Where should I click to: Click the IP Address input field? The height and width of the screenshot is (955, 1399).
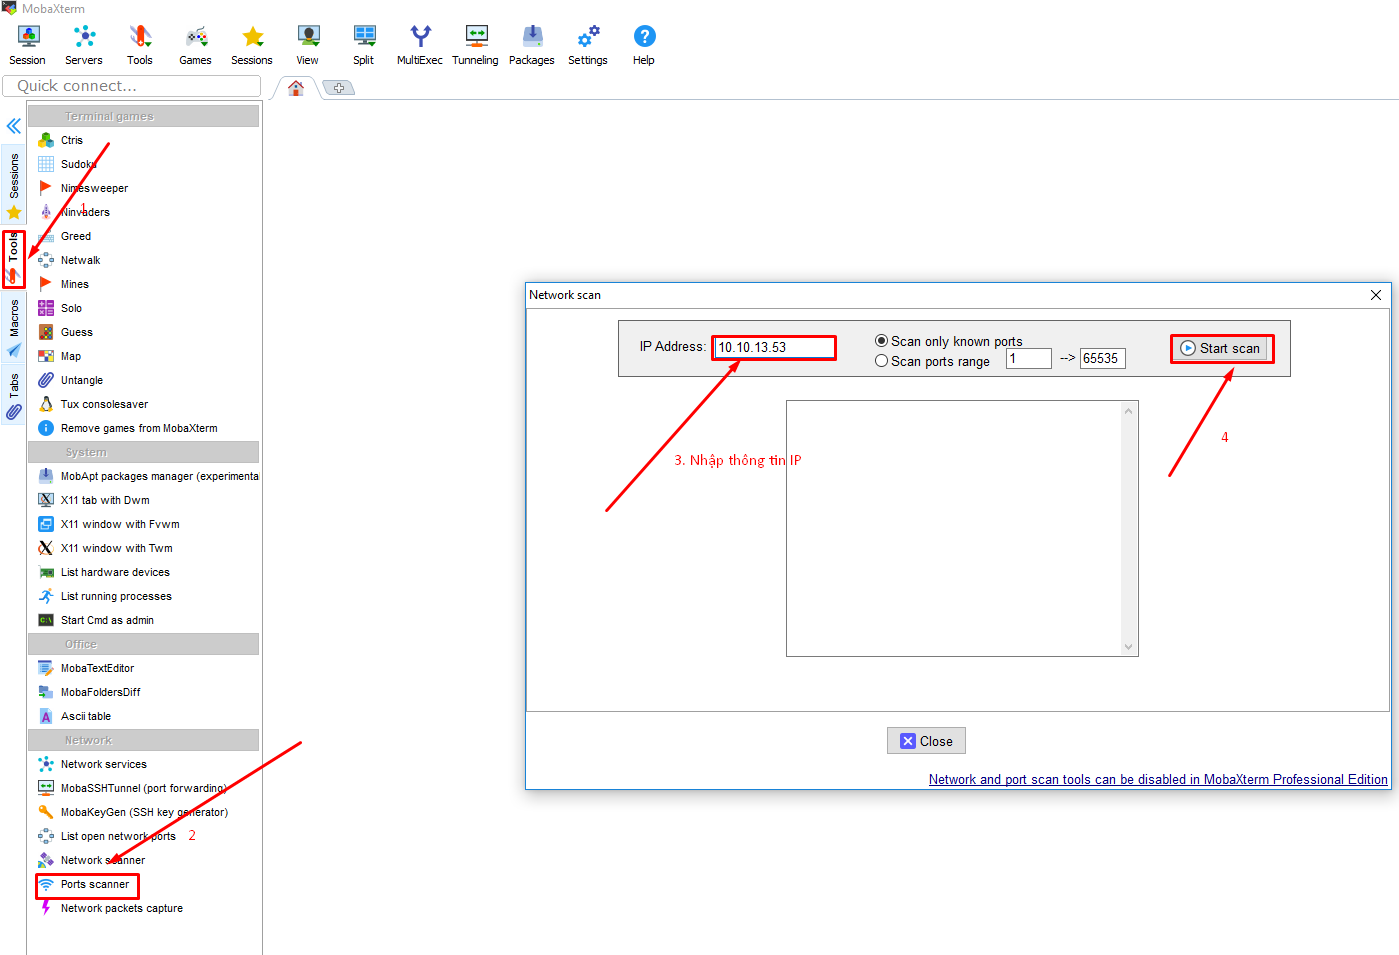tap(774, 347)
